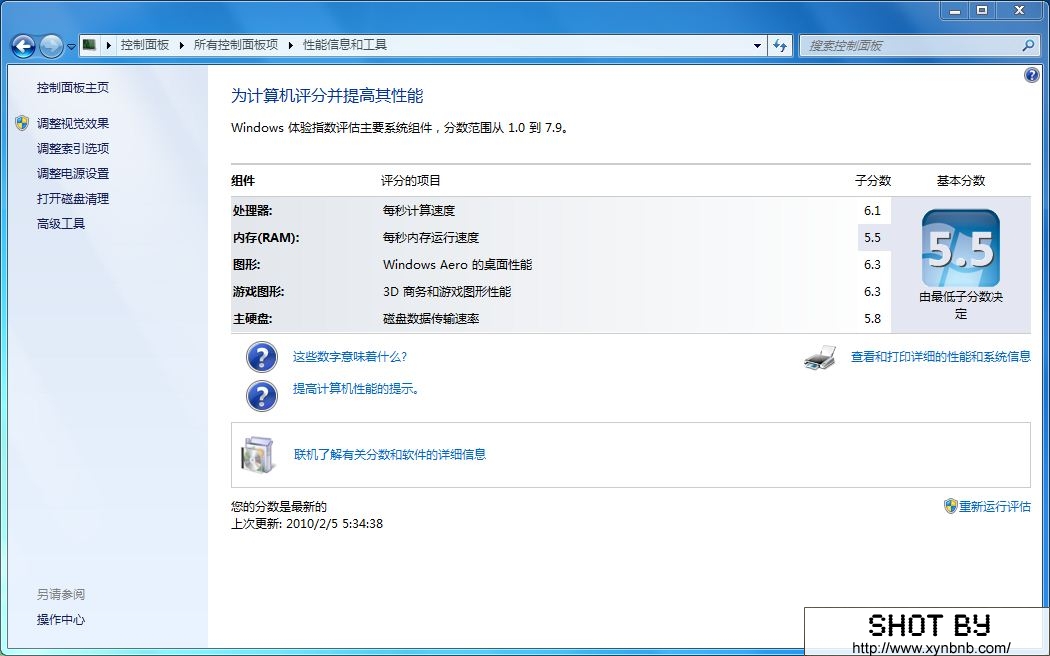Open 这些数字意味着什么? link
The height and width of the screenshot is (656, 1050).
(x=350, y=357)
